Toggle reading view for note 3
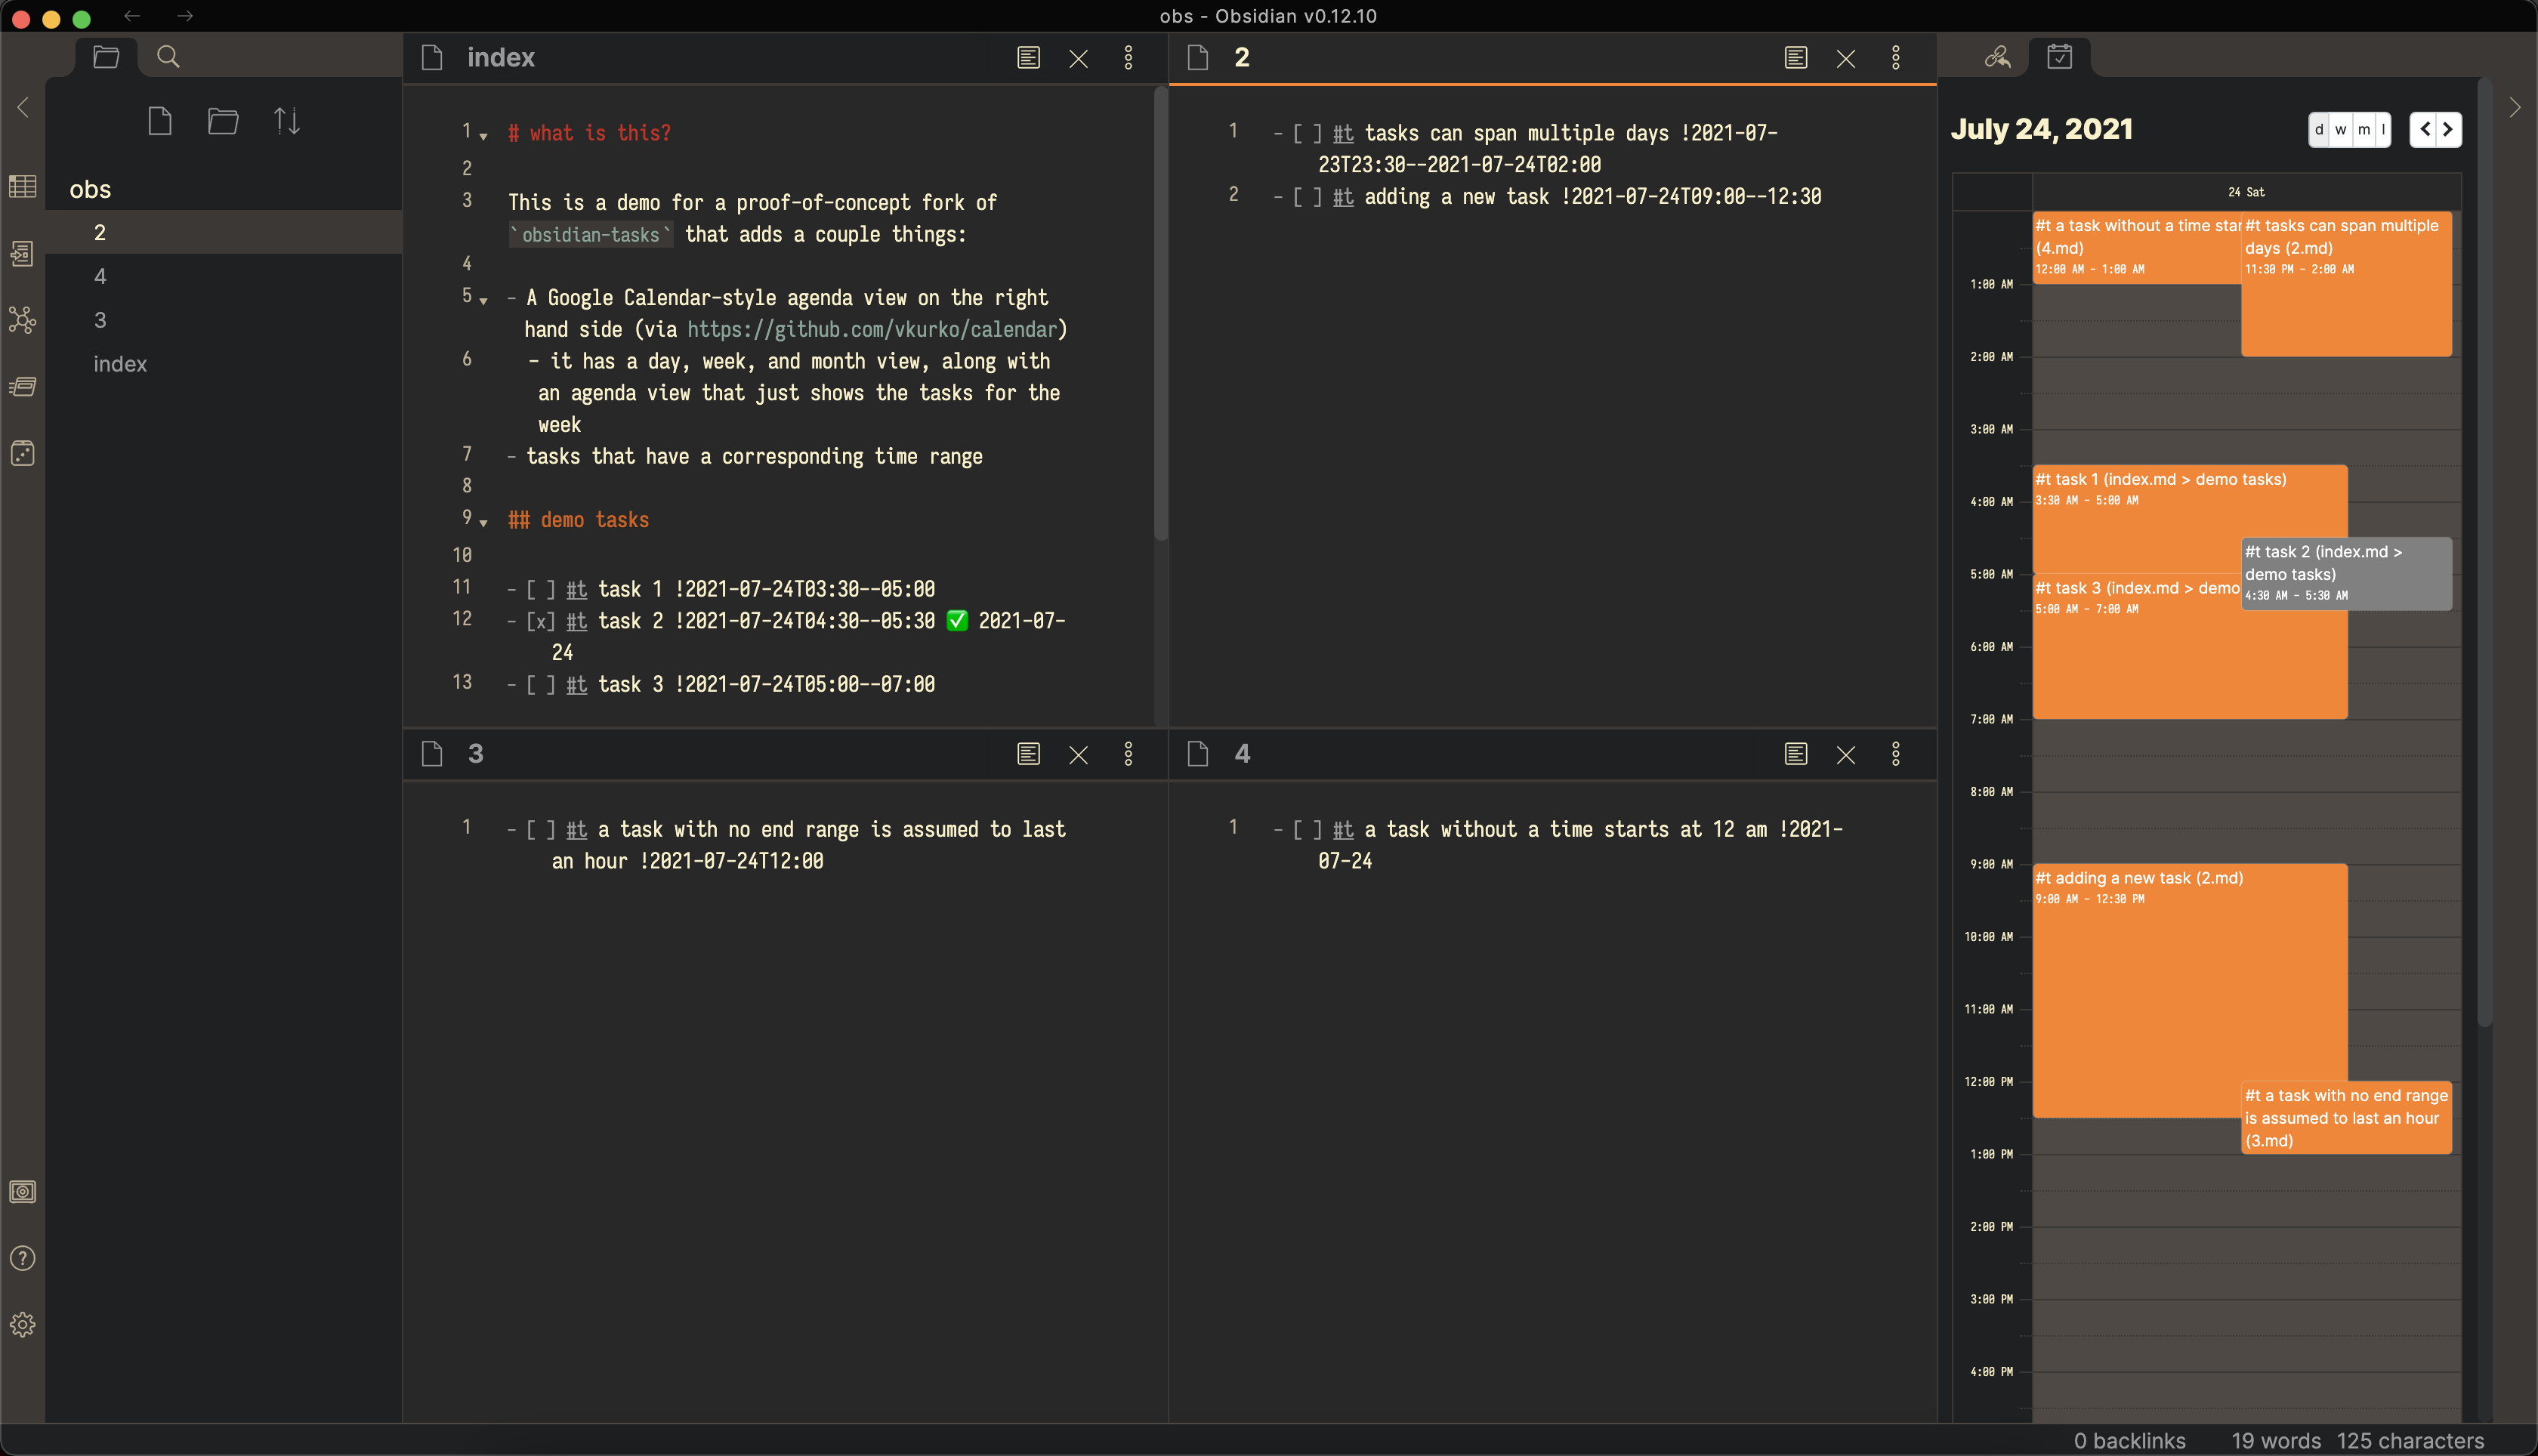 pos(1028,754)
